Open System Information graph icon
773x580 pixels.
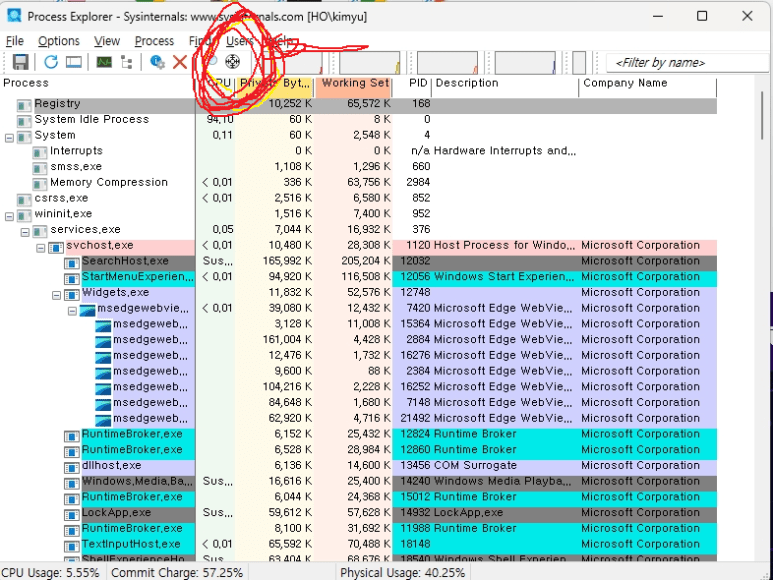pos(104,62)
